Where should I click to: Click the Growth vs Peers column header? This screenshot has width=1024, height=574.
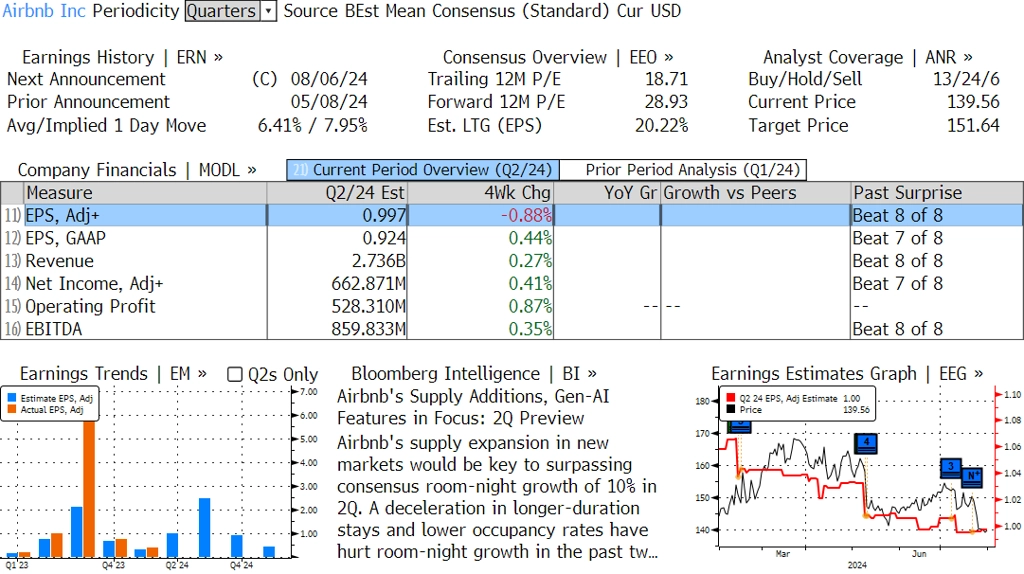point(756,193)
